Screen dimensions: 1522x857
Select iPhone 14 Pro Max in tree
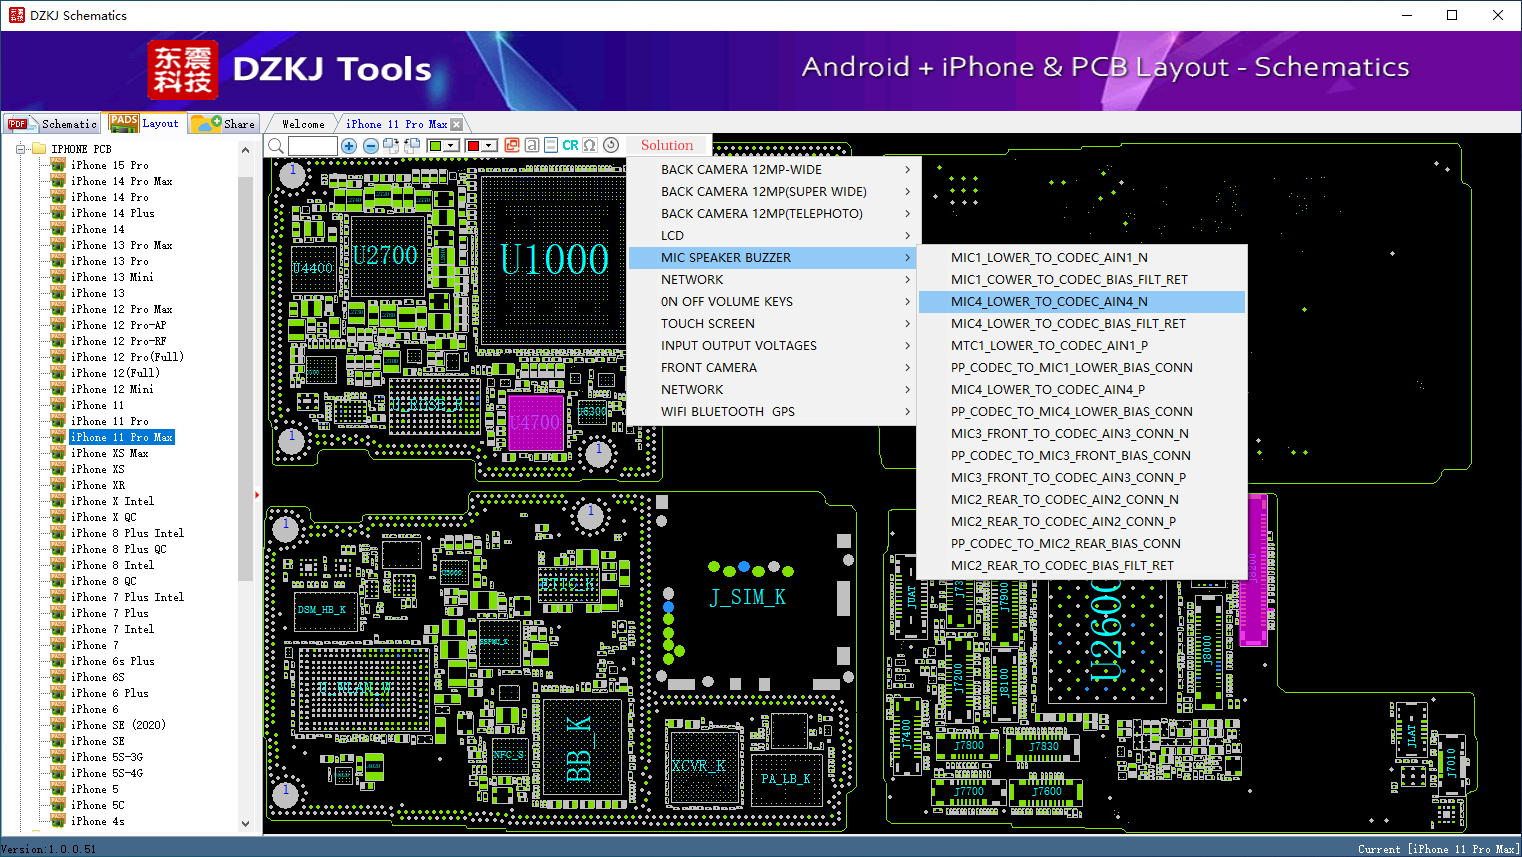(x=121, y=181)
